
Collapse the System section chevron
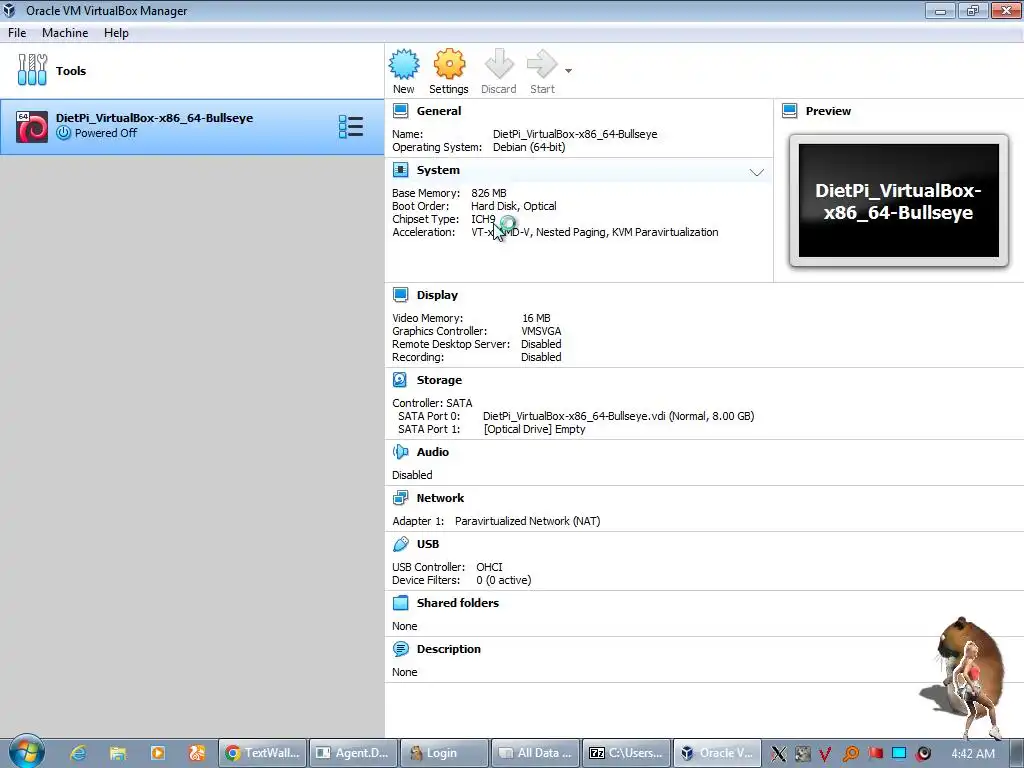click(756, 172)
